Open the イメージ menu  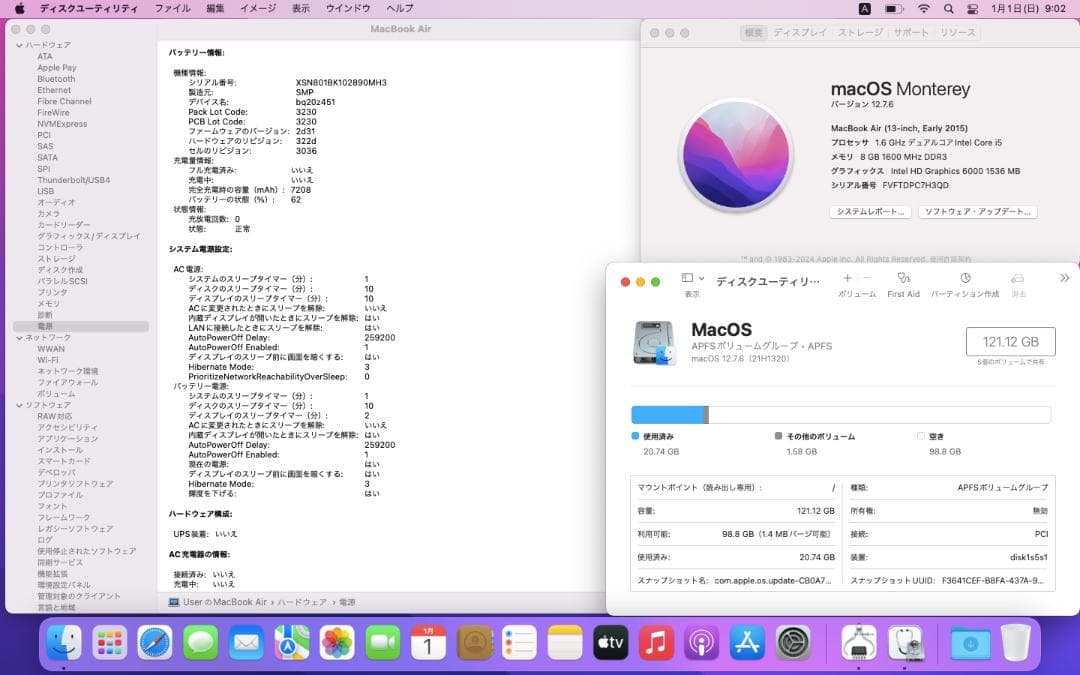click(258, 8)
